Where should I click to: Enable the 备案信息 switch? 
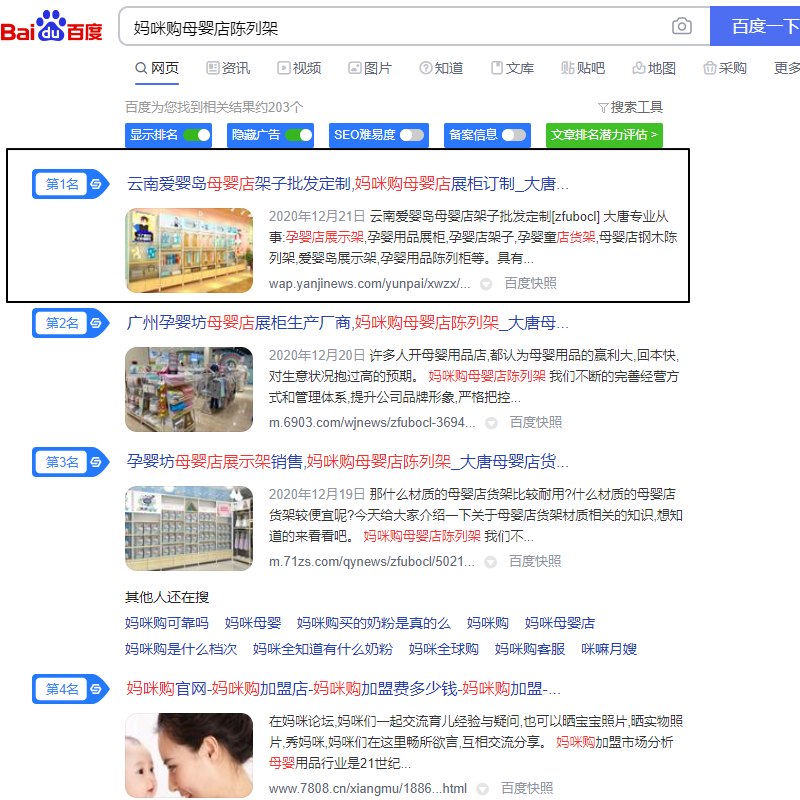514,135
